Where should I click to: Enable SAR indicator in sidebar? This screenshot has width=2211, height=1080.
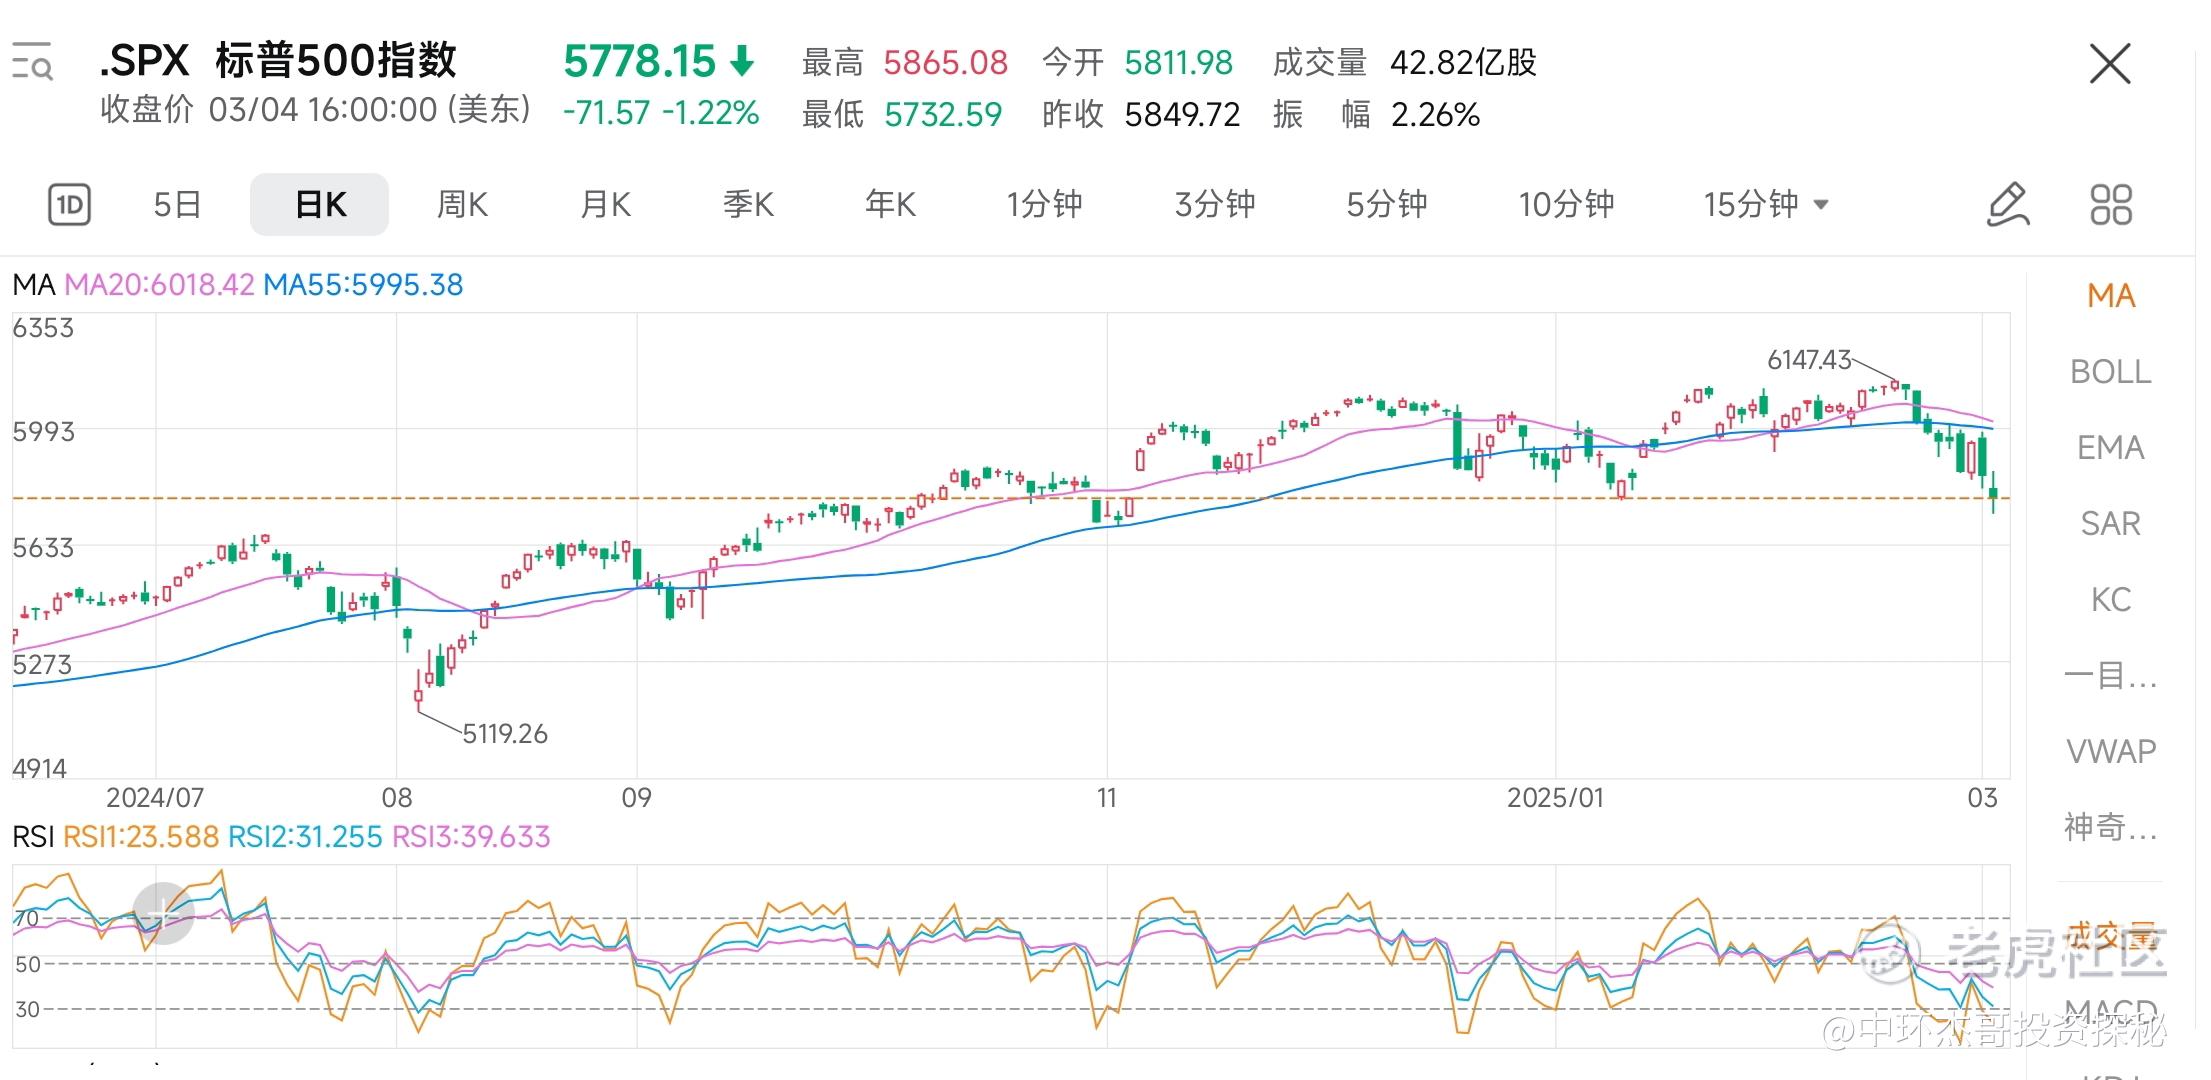[x=2111, y=524]
